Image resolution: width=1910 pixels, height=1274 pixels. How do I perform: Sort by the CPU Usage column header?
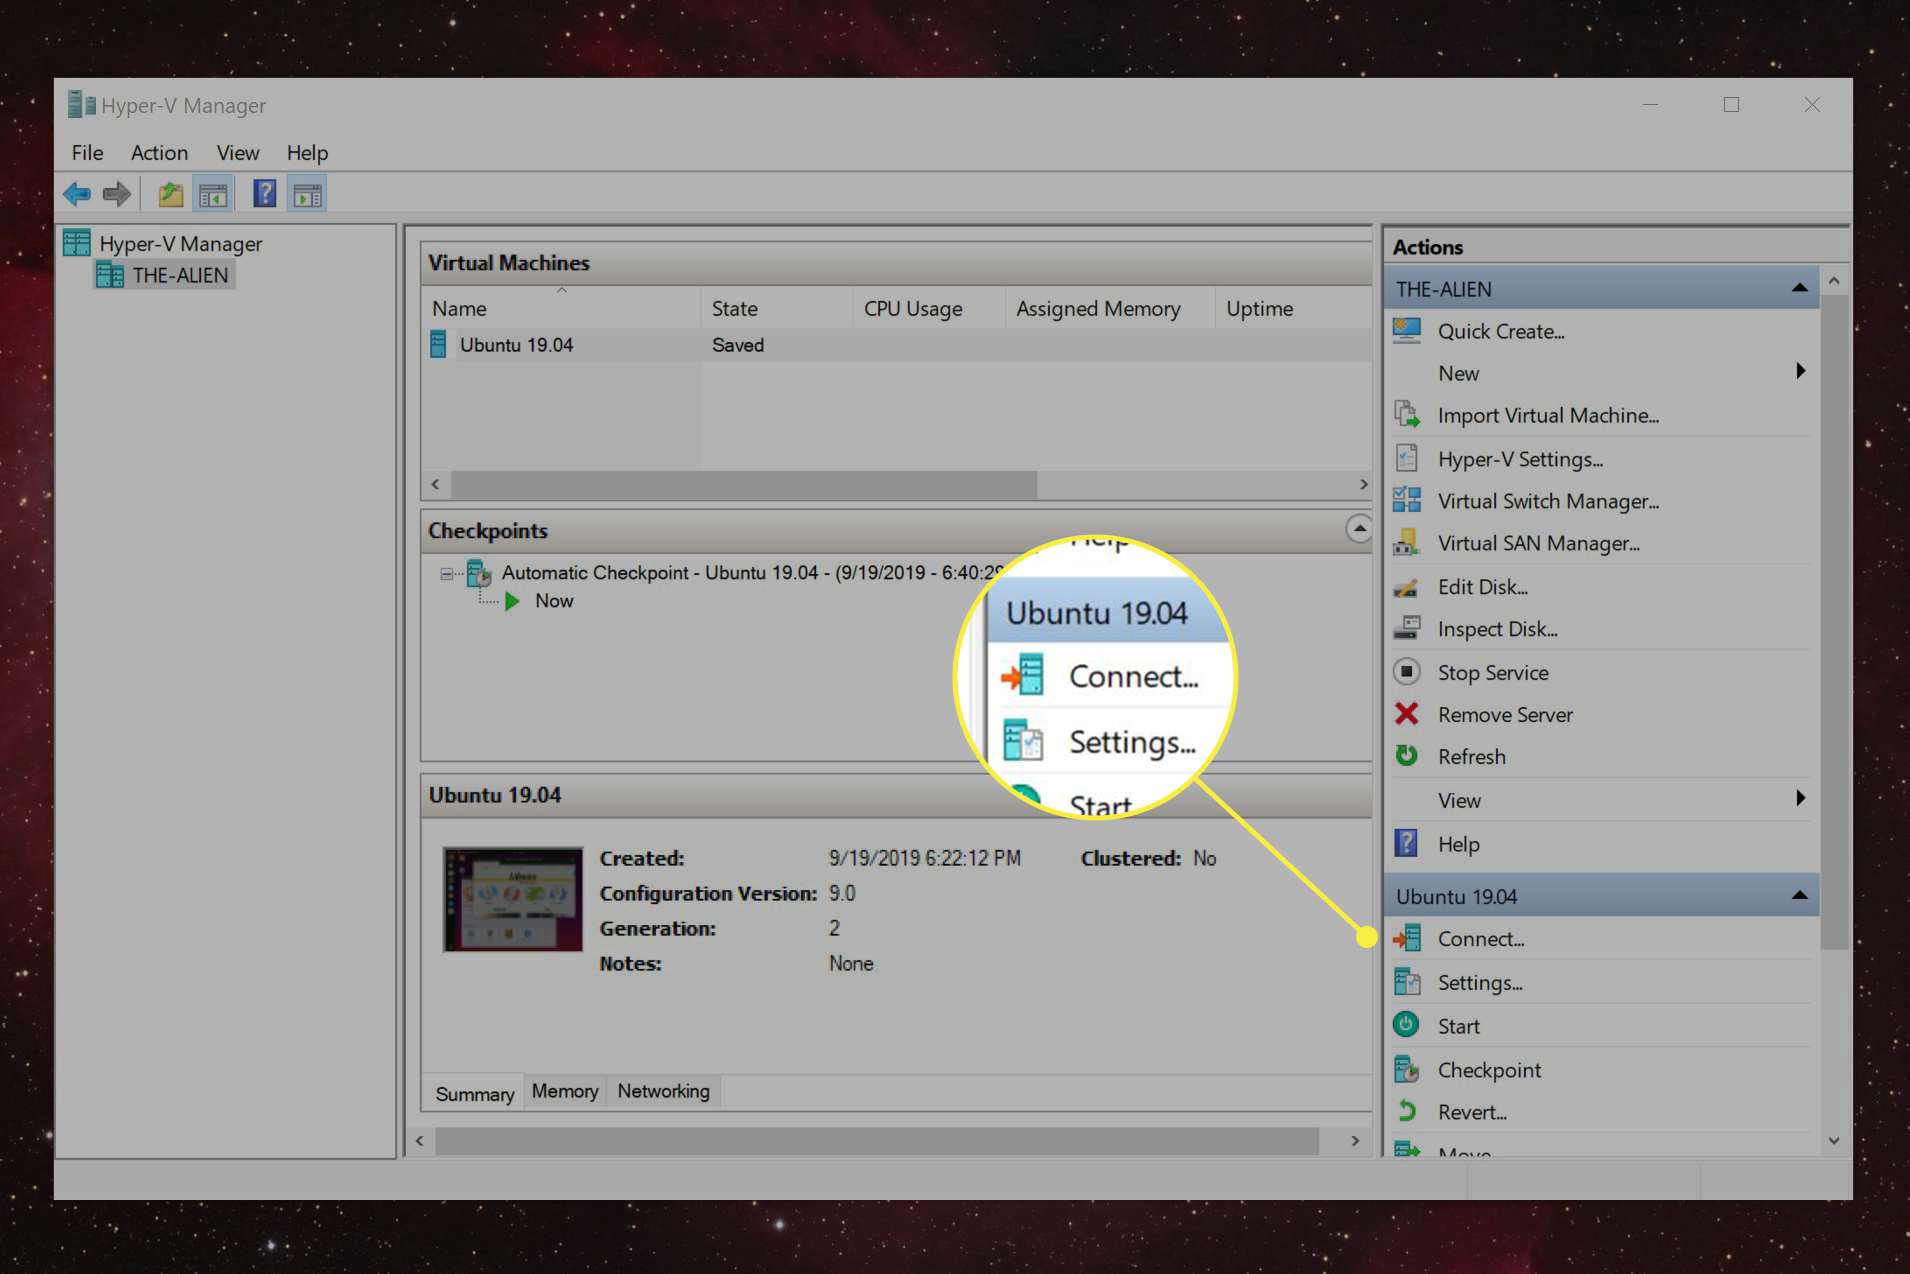[x=929, y=308]
